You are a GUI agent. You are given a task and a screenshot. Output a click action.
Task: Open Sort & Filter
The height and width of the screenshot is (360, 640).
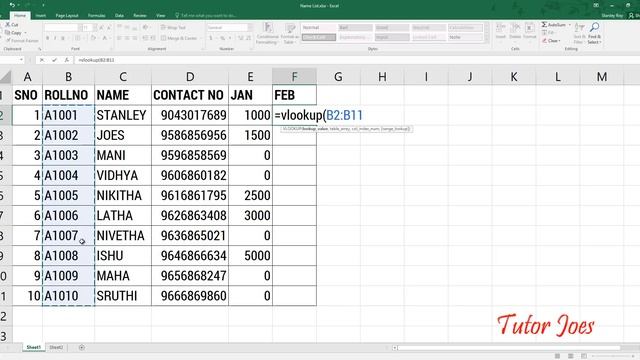click(580, 33)
